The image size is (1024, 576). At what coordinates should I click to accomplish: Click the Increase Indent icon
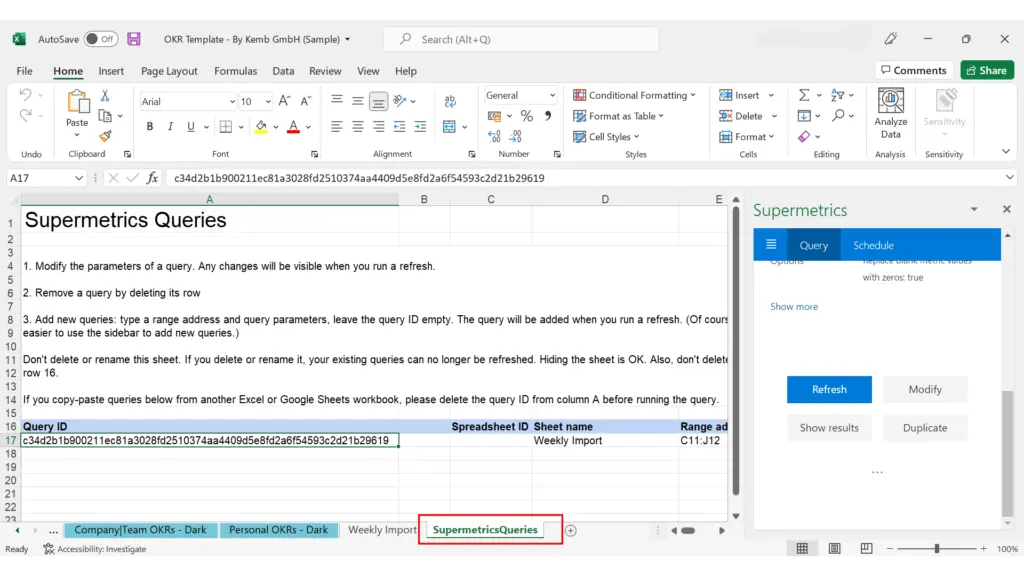coord(420,127)
